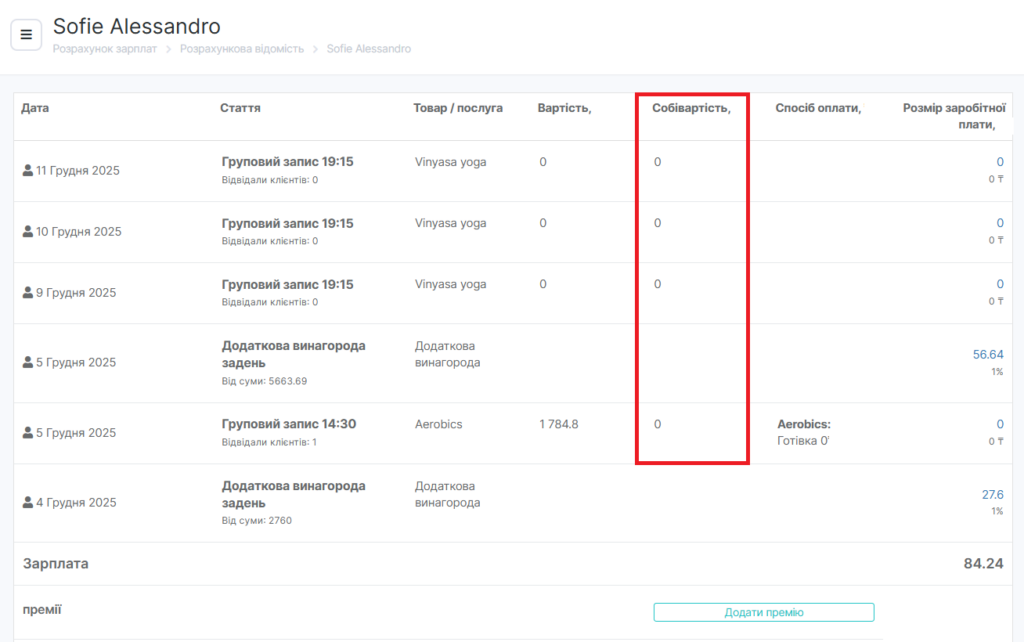The height and width of the screenshot is (642, 1024).
Task: Click the salary link in the Aerobics row
Action: point(999,424)
